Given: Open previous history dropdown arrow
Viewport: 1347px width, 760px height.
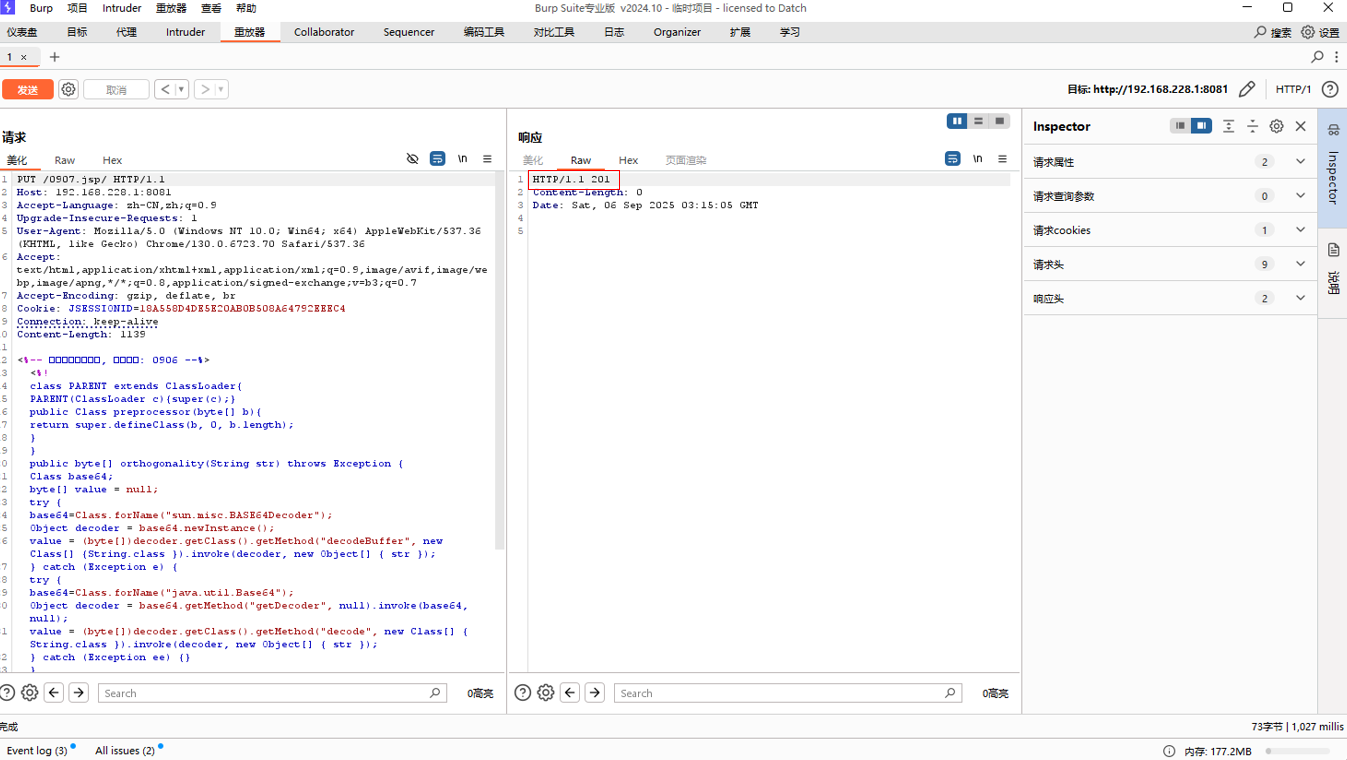Looking at the screenshot, I should click(x=182, y=90).
